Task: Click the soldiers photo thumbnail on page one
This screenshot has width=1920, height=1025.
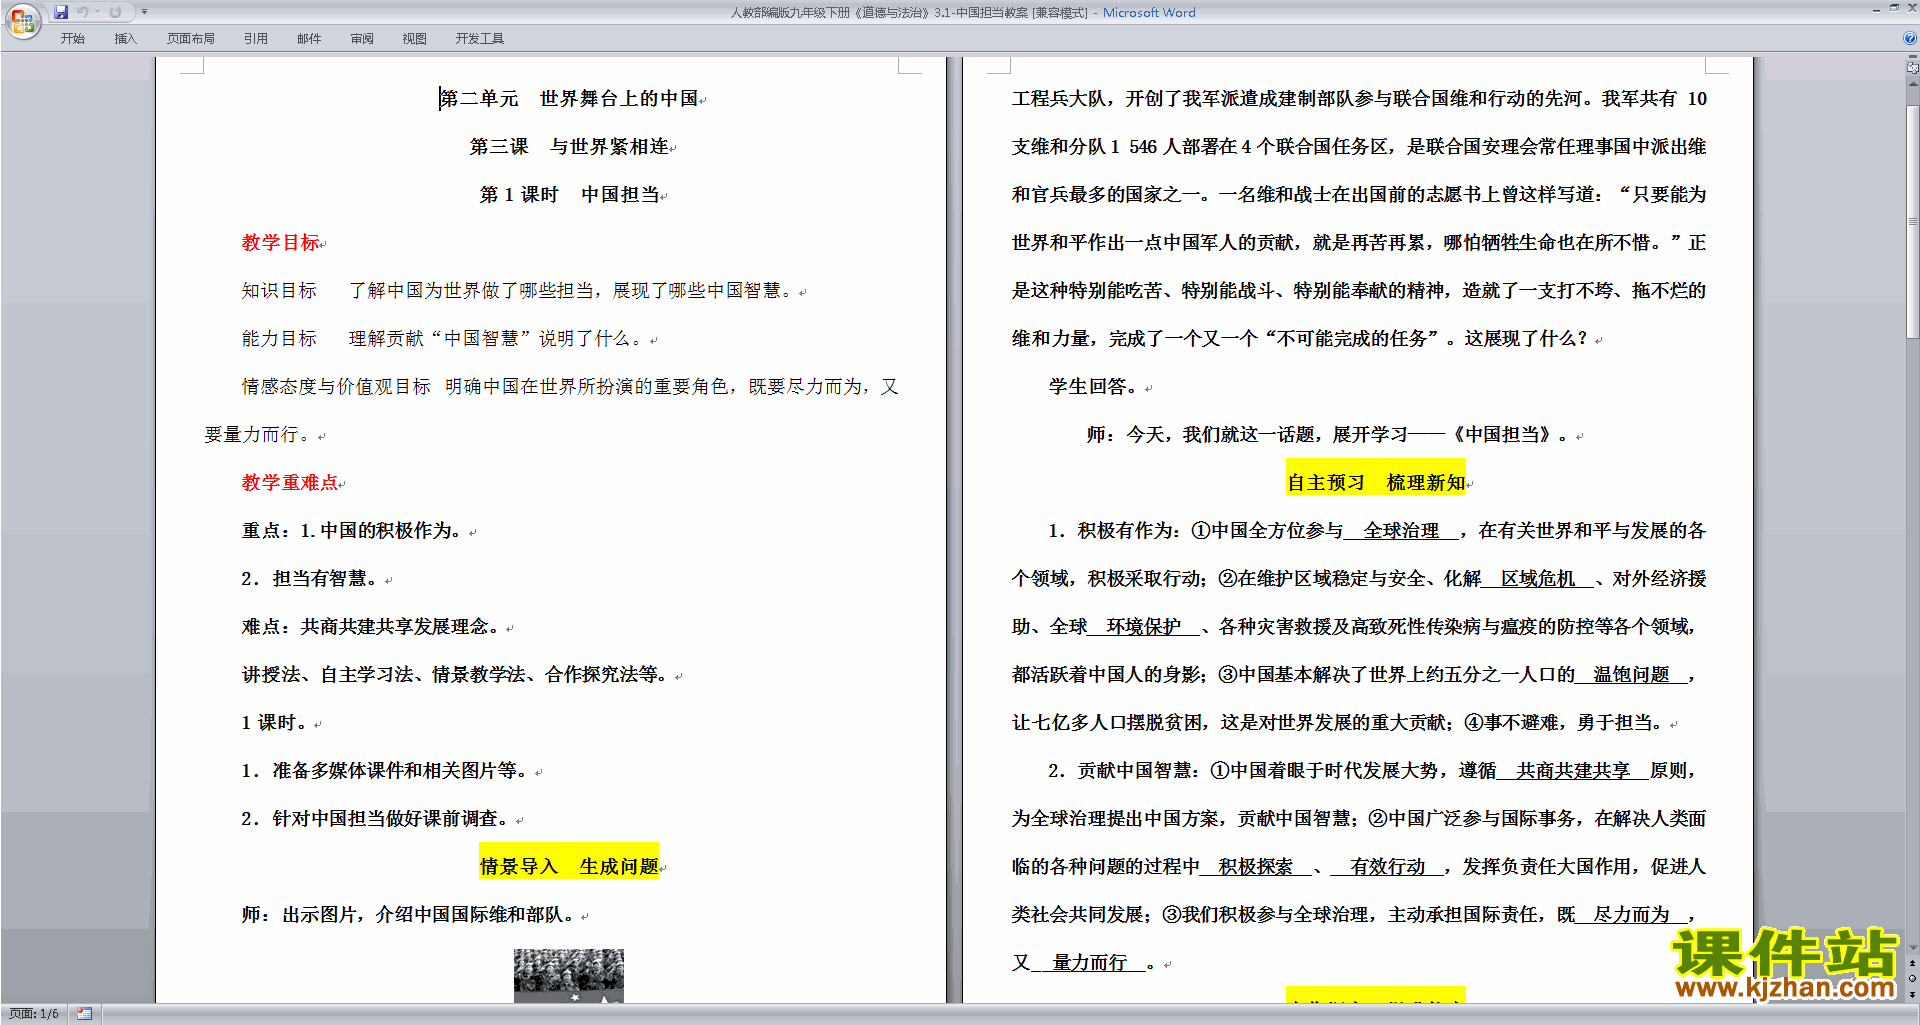Action: tap(569, 975)
